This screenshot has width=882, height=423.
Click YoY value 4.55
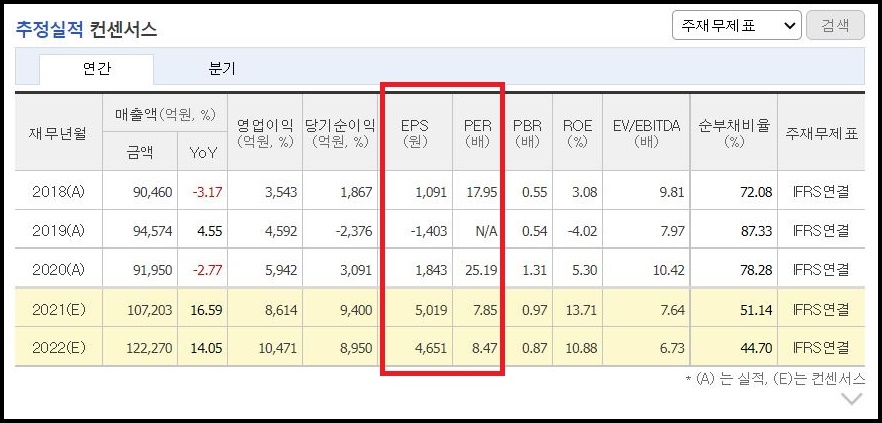click(210, 231)
